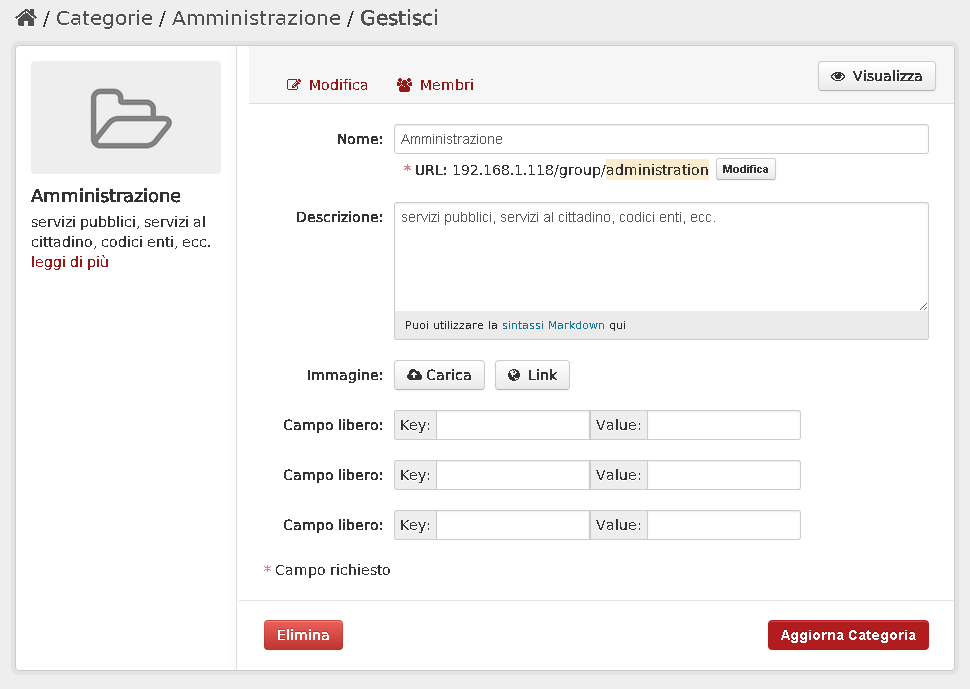Click the Membri people group icon
970x689 pixels.
(x=405, y=85)
